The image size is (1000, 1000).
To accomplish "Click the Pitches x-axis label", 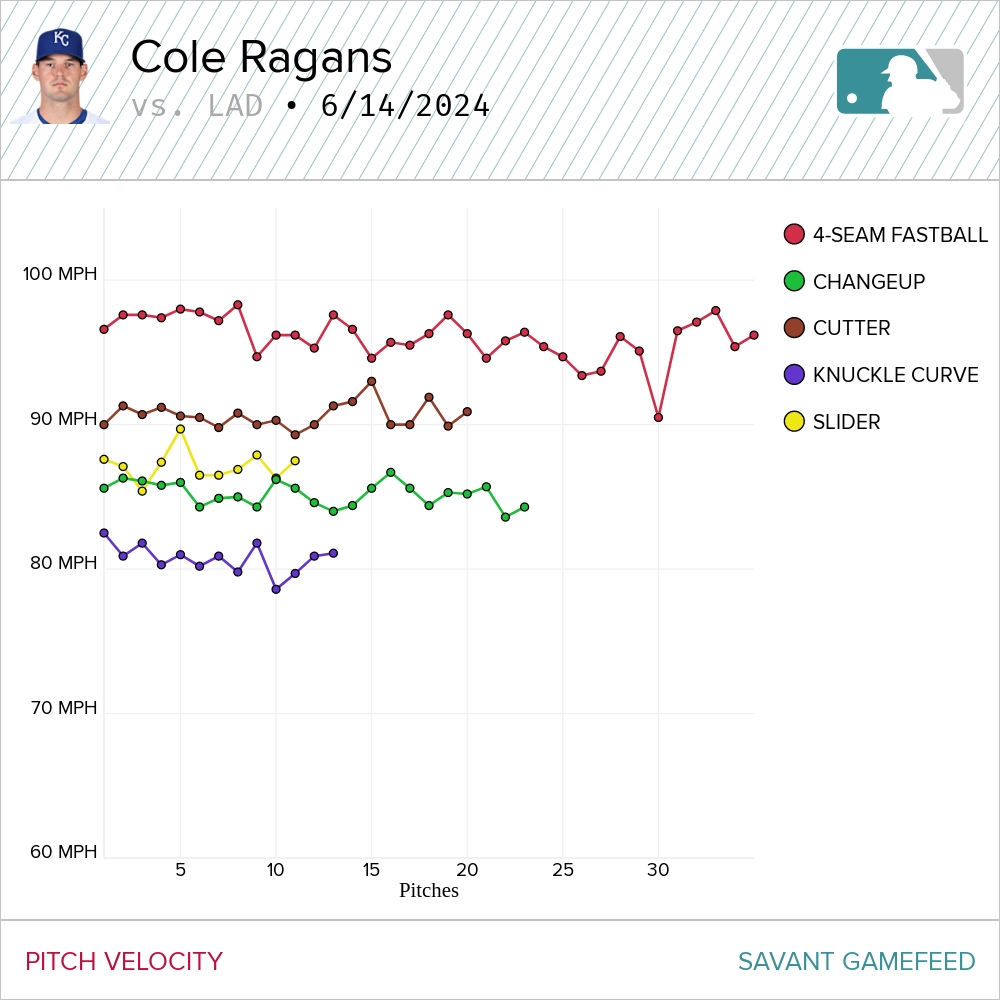I will [428, 890].
